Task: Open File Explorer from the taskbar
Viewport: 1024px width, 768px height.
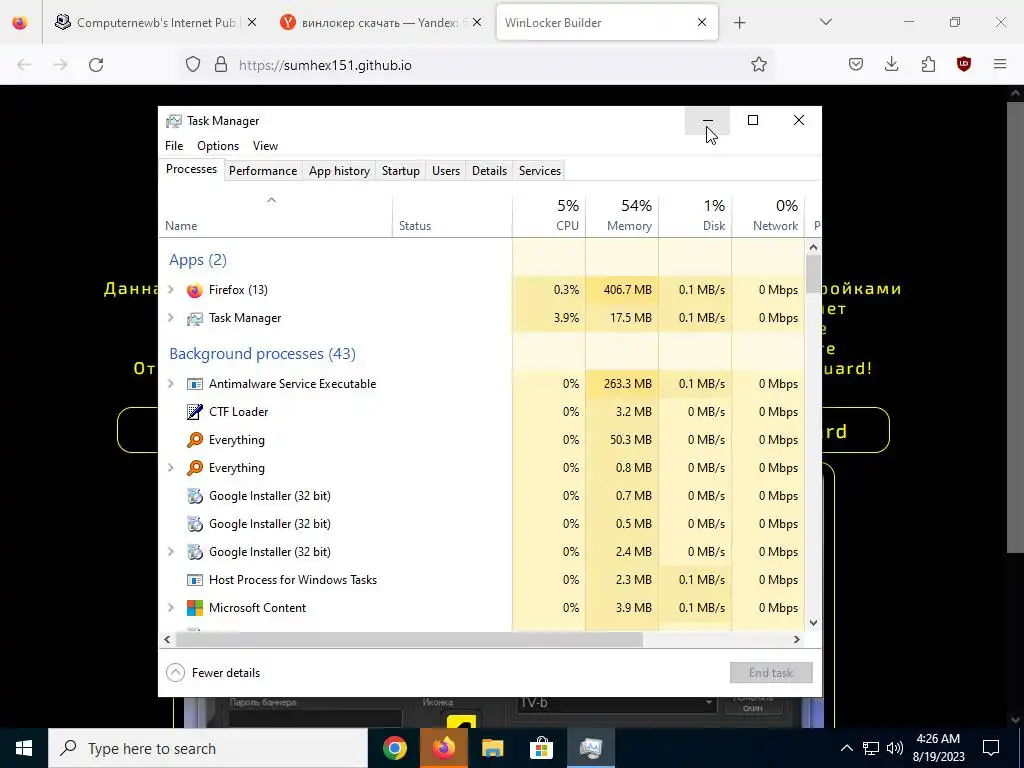Action: pyautogui.click(x=492, y=748)
